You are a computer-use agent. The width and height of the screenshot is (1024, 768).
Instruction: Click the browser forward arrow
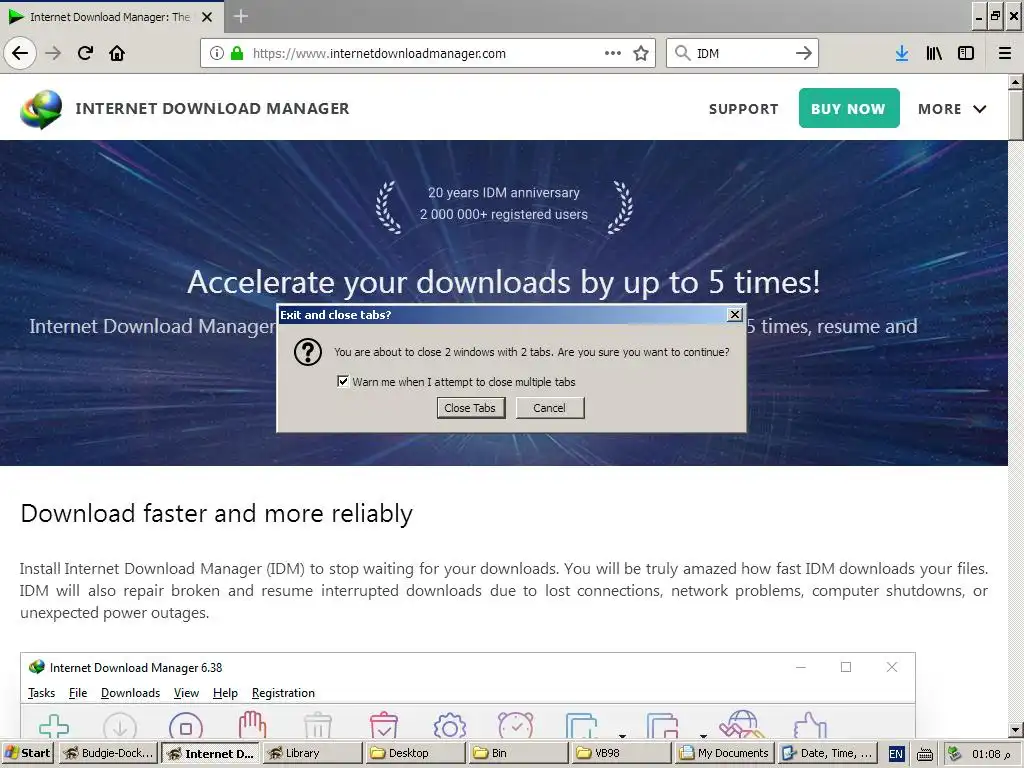[x=53, y=53]
